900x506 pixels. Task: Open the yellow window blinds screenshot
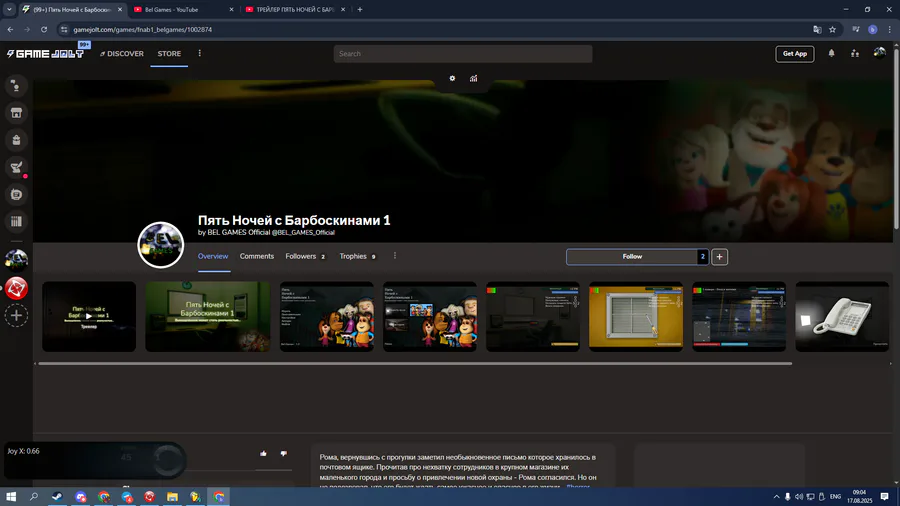[636, 316]
